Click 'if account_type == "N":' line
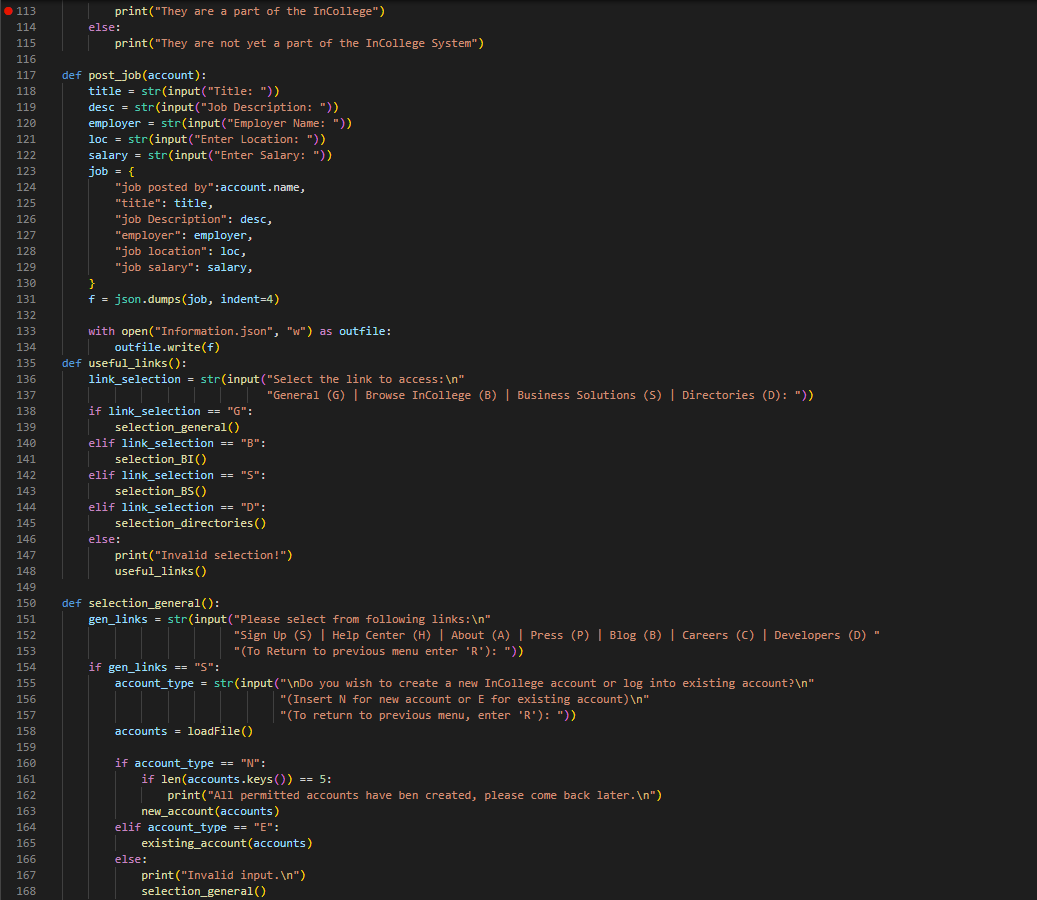The image size is (1037, 900). coord(190,763)
